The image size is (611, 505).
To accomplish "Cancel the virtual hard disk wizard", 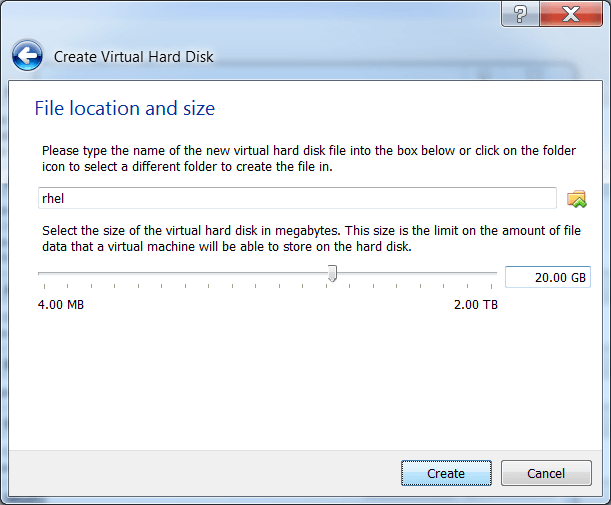I will tap(546, 473).
